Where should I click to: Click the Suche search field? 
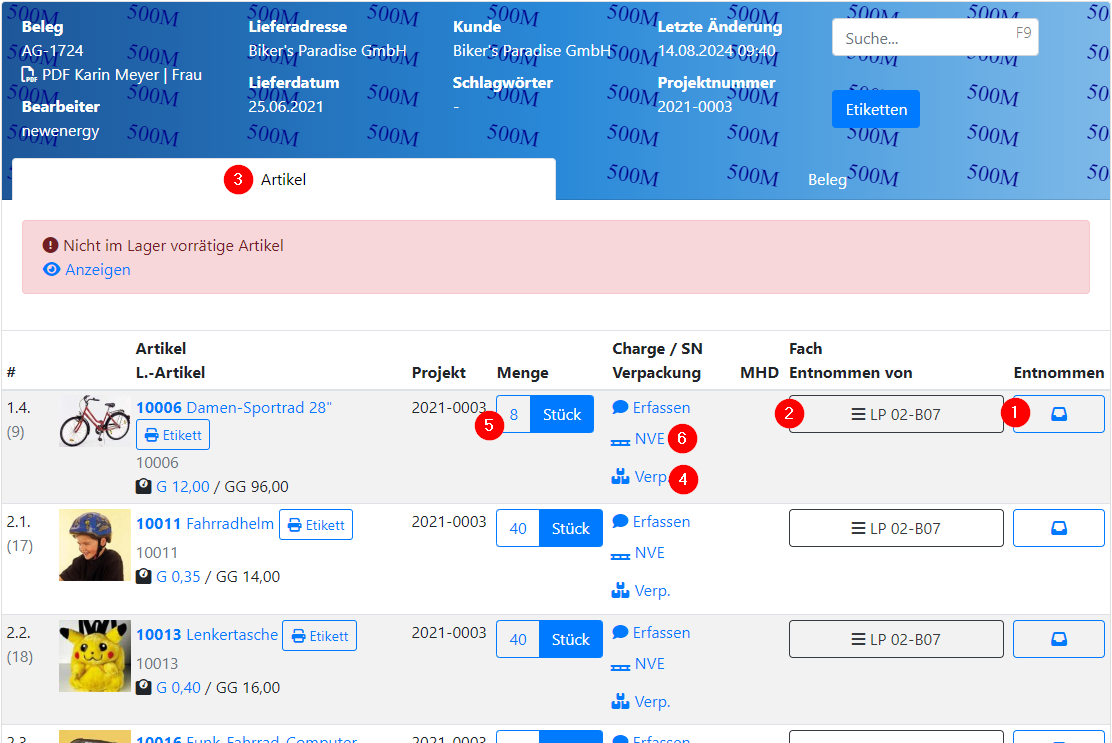pyautogui.click(x=924, y=38)
